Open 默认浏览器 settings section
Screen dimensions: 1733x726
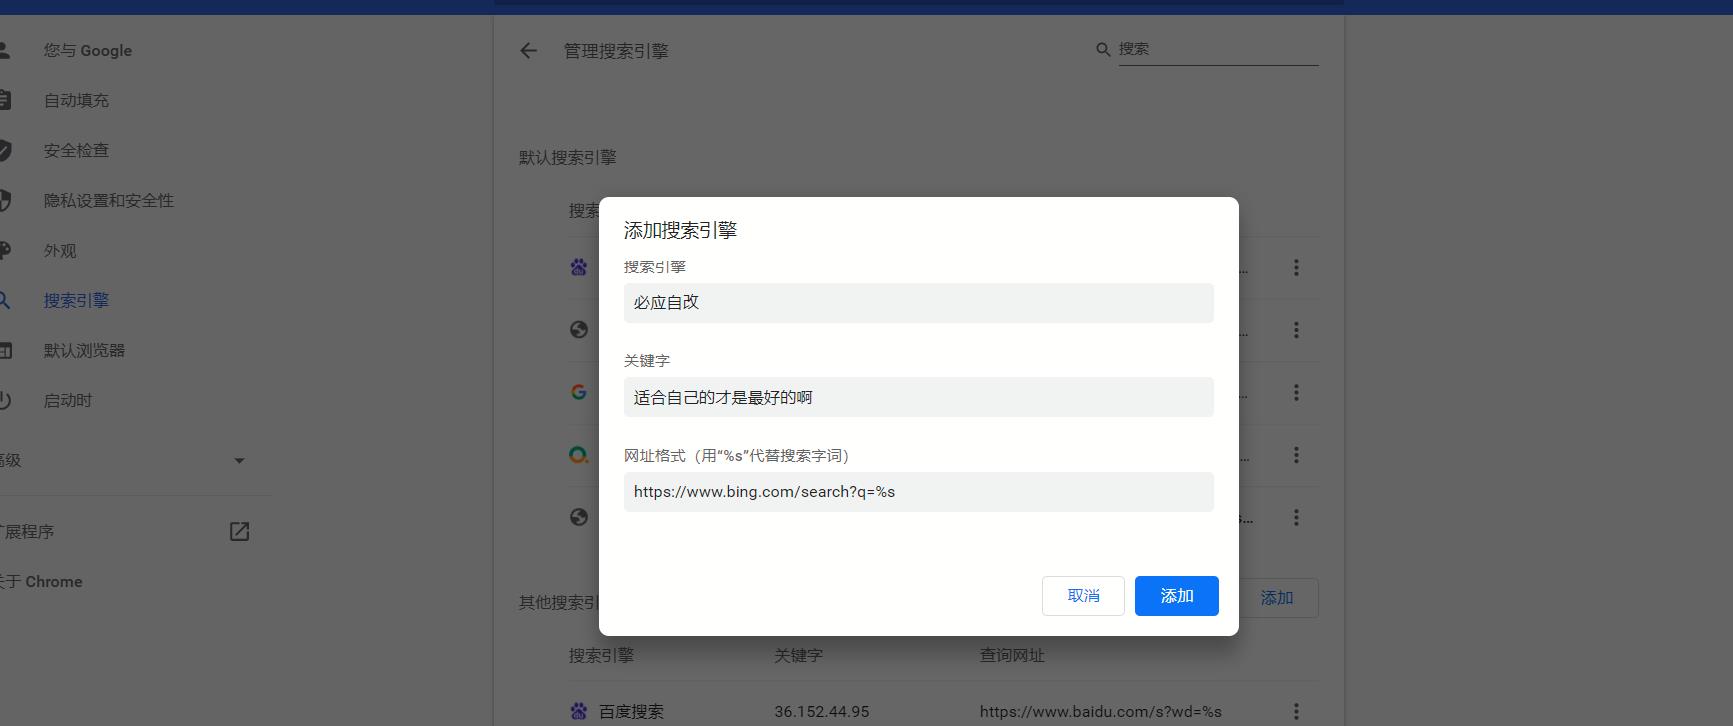click(84, 351)
